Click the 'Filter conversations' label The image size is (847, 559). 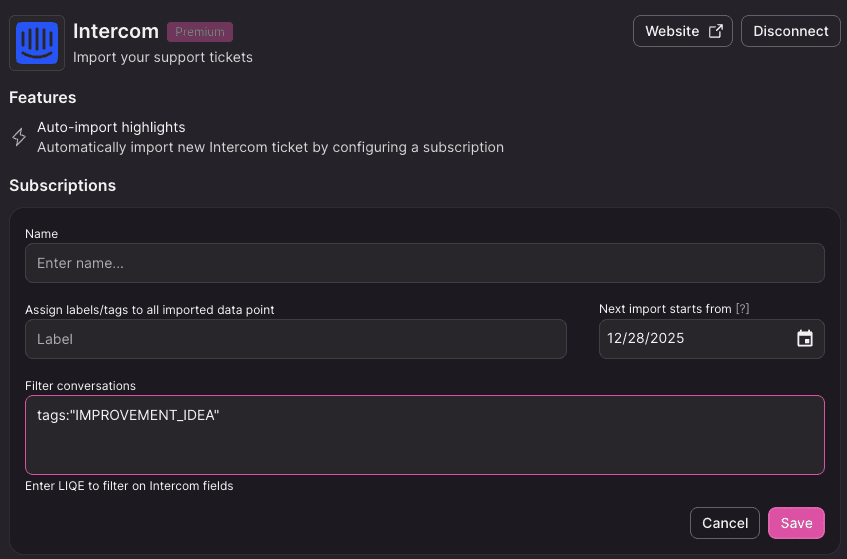tap(80, 386)
